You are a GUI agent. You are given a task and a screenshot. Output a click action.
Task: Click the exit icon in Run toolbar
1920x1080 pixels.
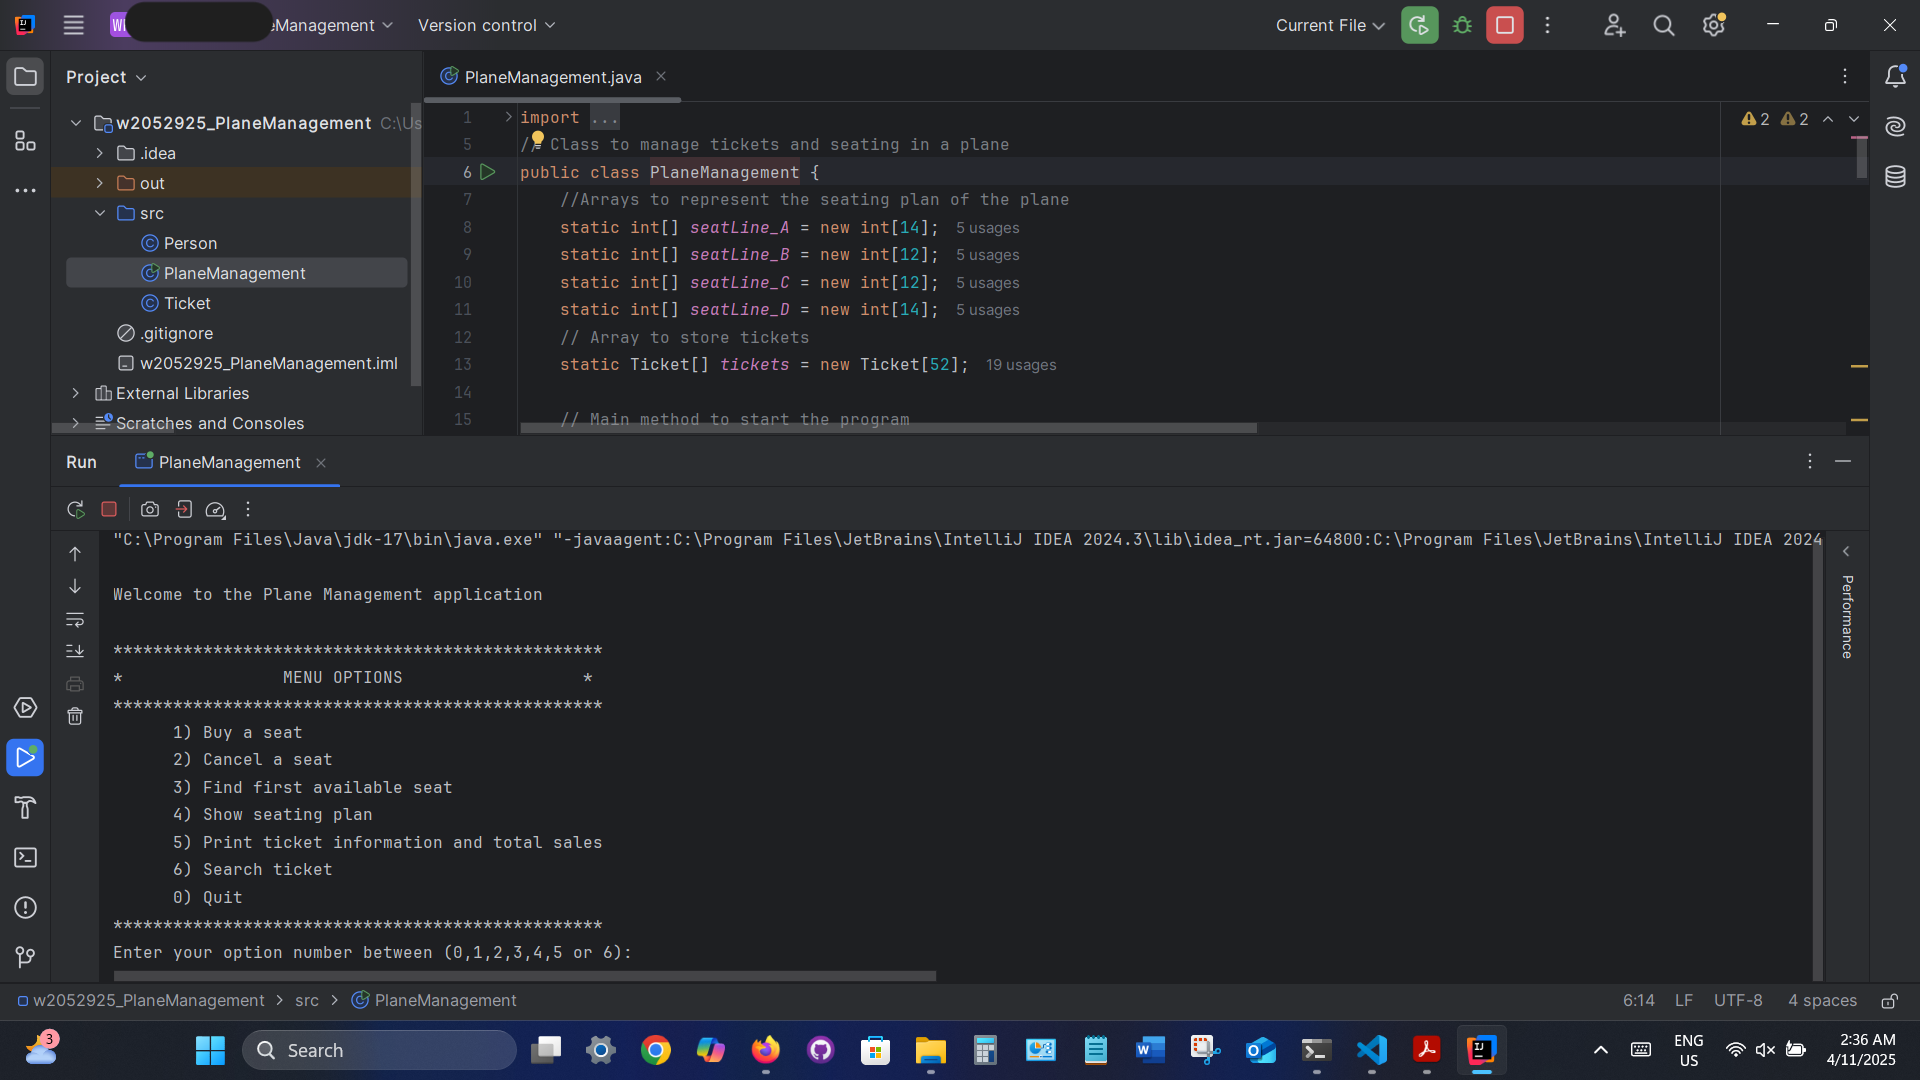(183, 509)
